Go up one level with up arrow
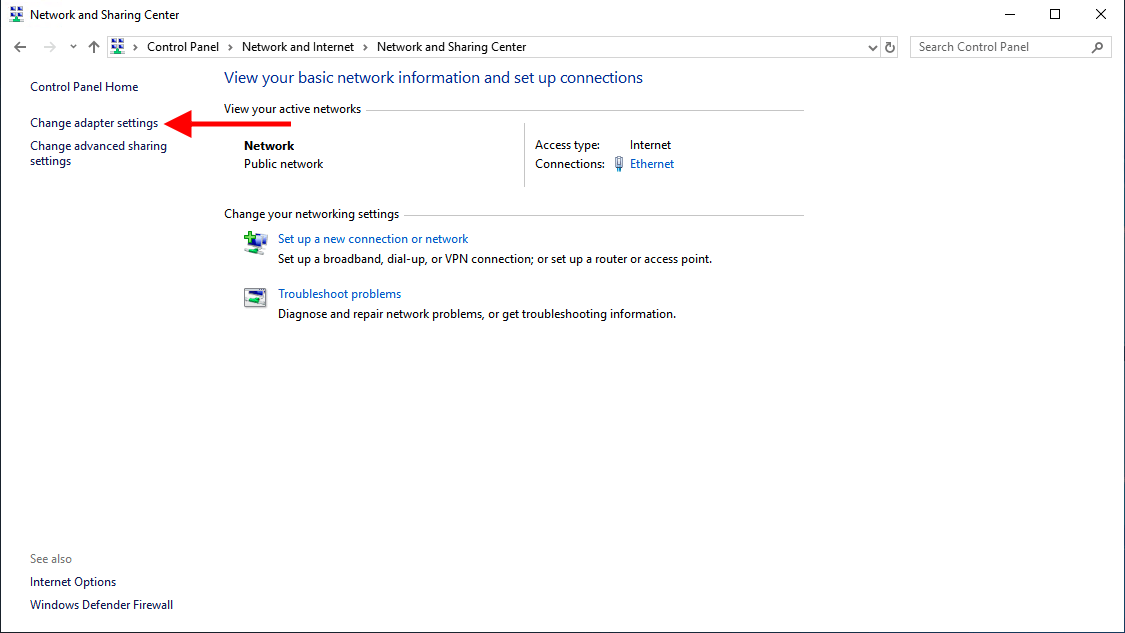This screenshot has width=1125, height=633. pos(94,47)
